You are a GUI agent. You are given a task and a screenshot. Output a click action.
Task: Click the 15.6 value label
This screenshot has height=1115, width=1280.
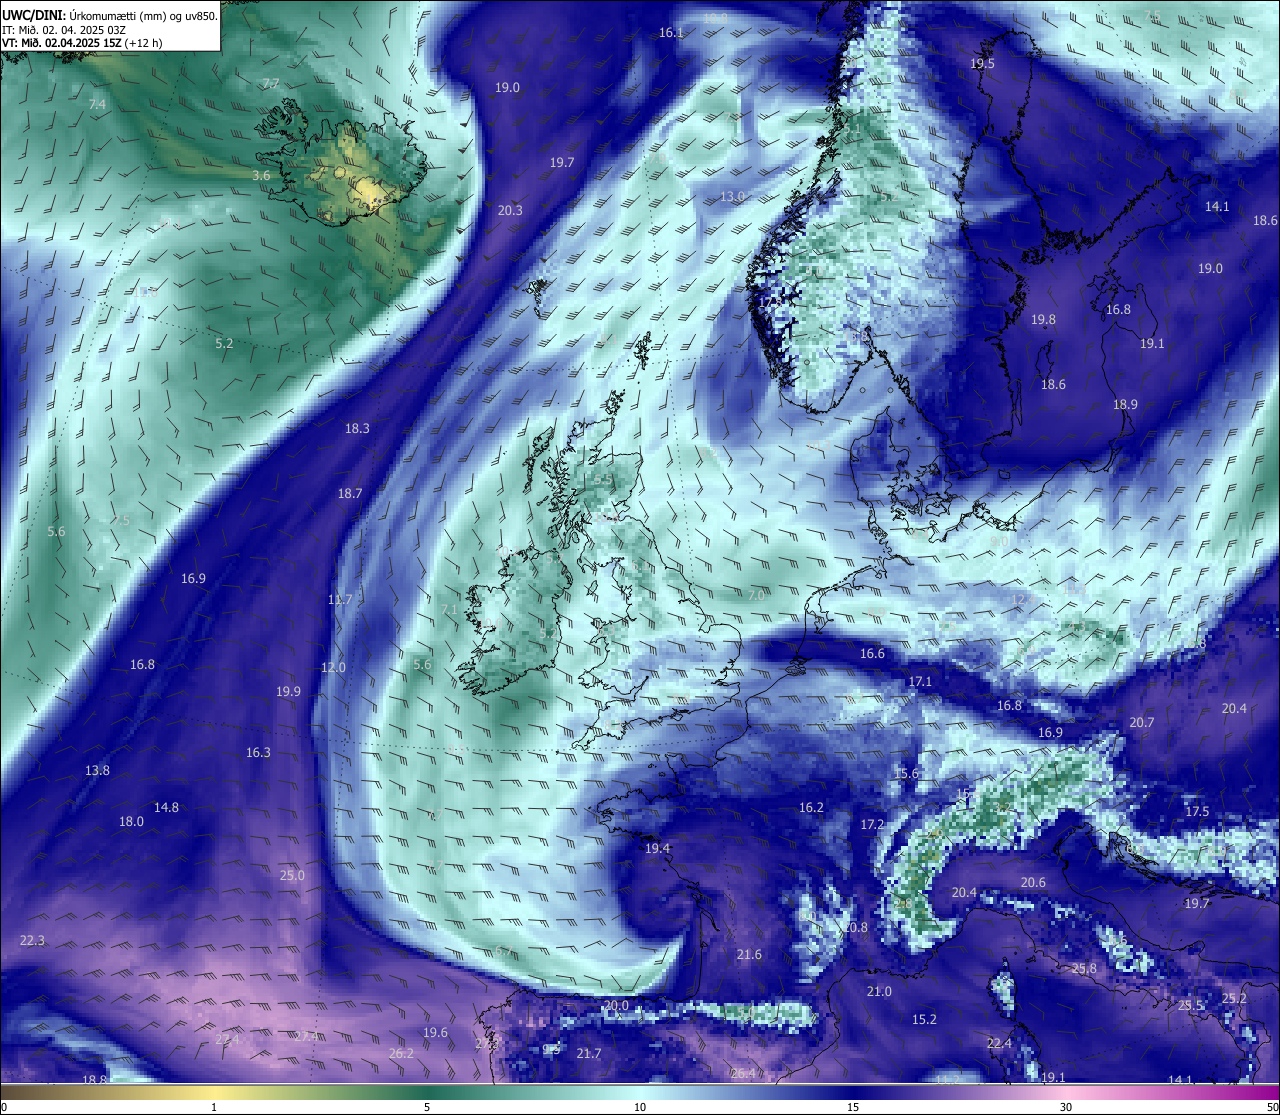click(x=906, y=773)
